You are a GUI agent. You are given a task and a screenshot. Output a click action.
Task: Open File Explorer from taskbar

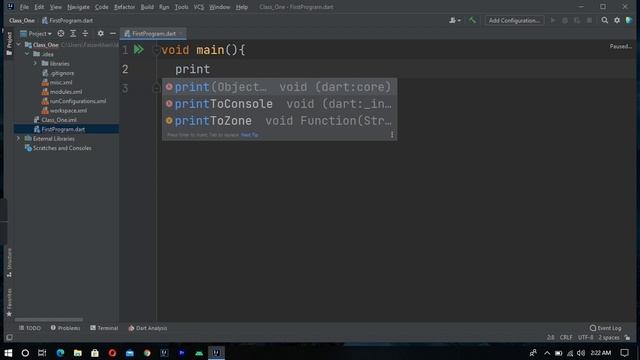[x=78, y=353]
